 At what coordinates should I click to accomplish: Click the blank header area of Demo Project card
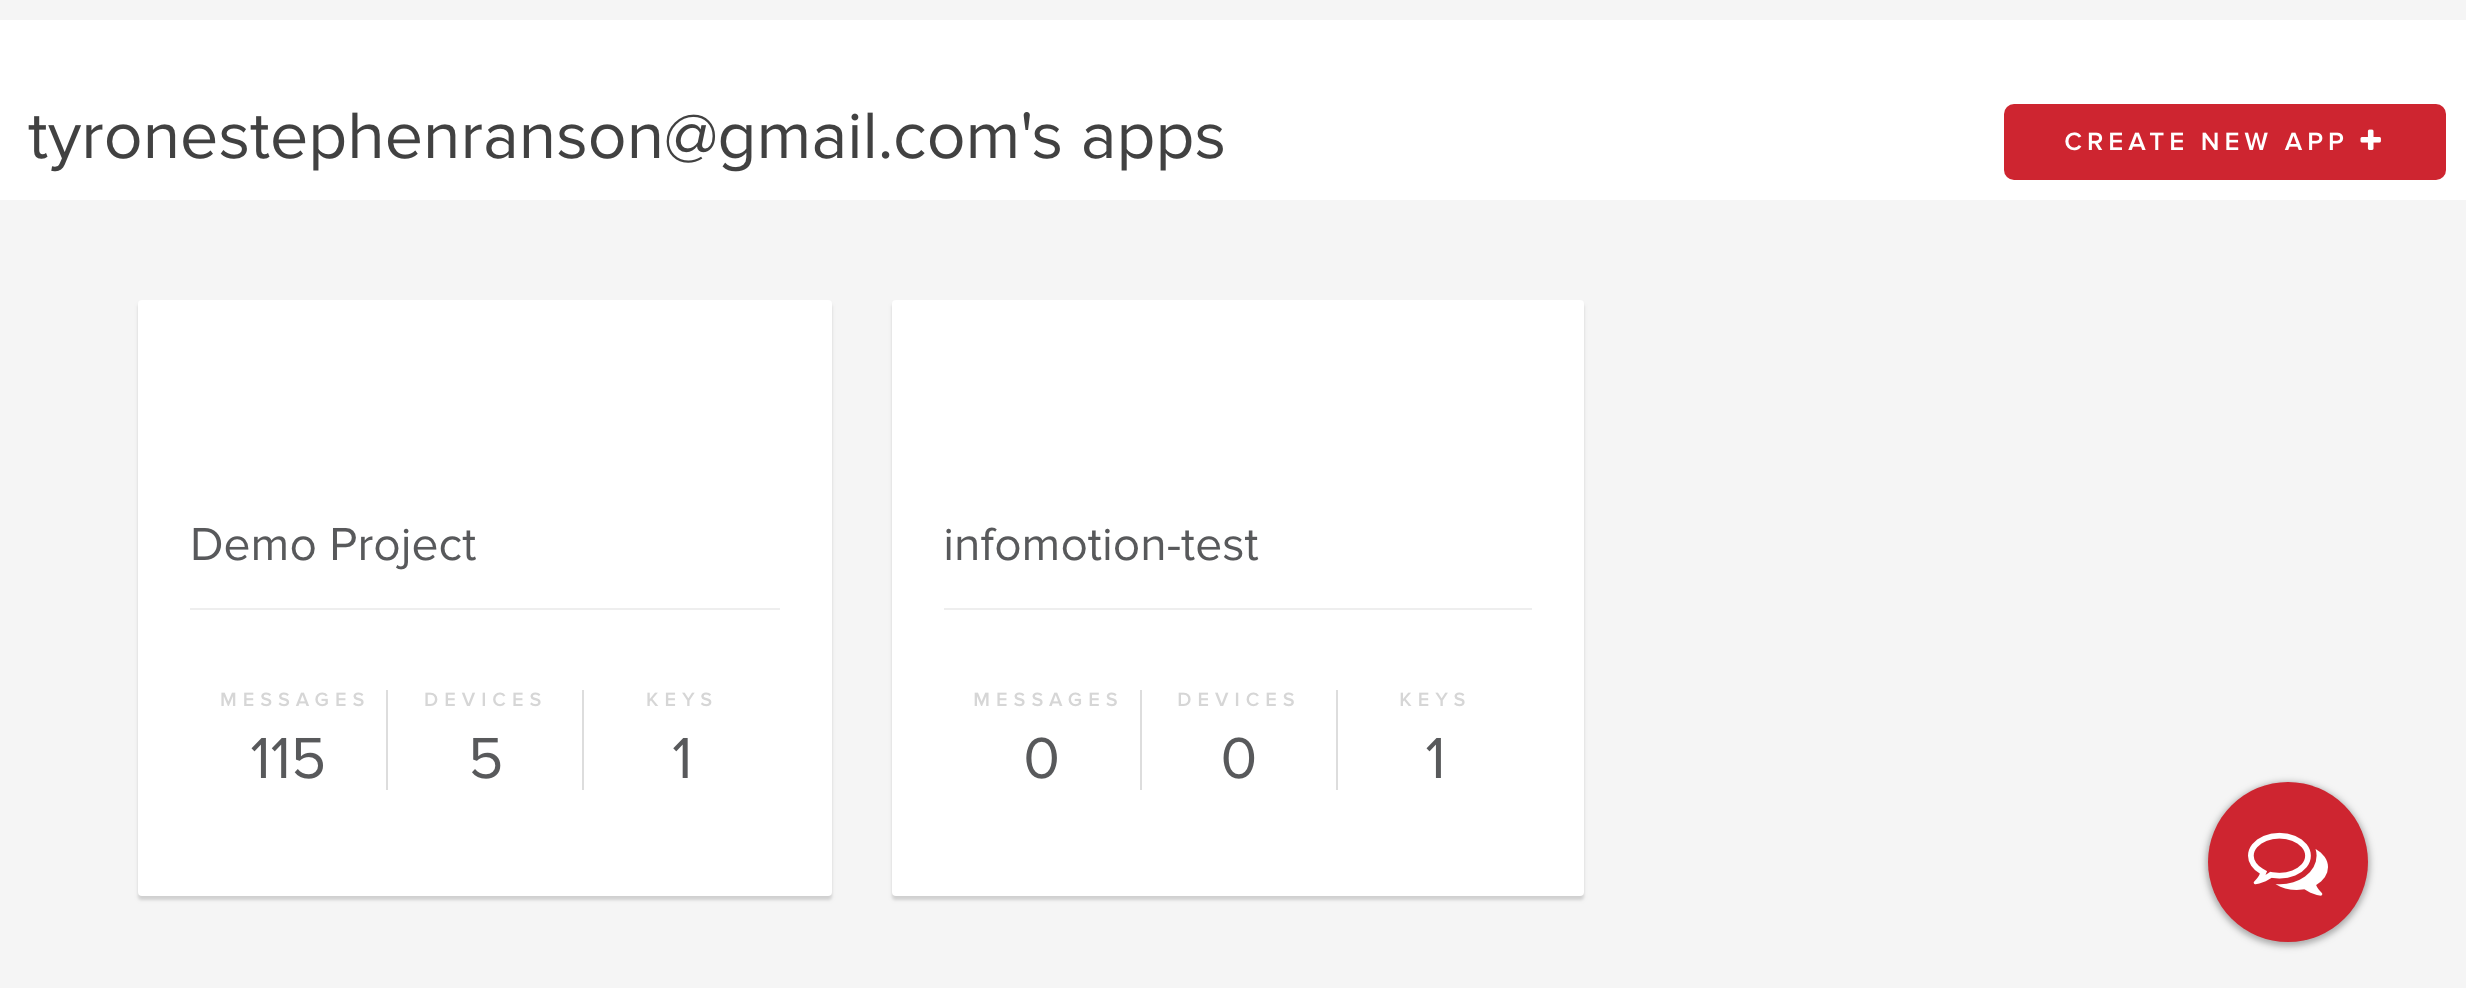tap(485, 400)
